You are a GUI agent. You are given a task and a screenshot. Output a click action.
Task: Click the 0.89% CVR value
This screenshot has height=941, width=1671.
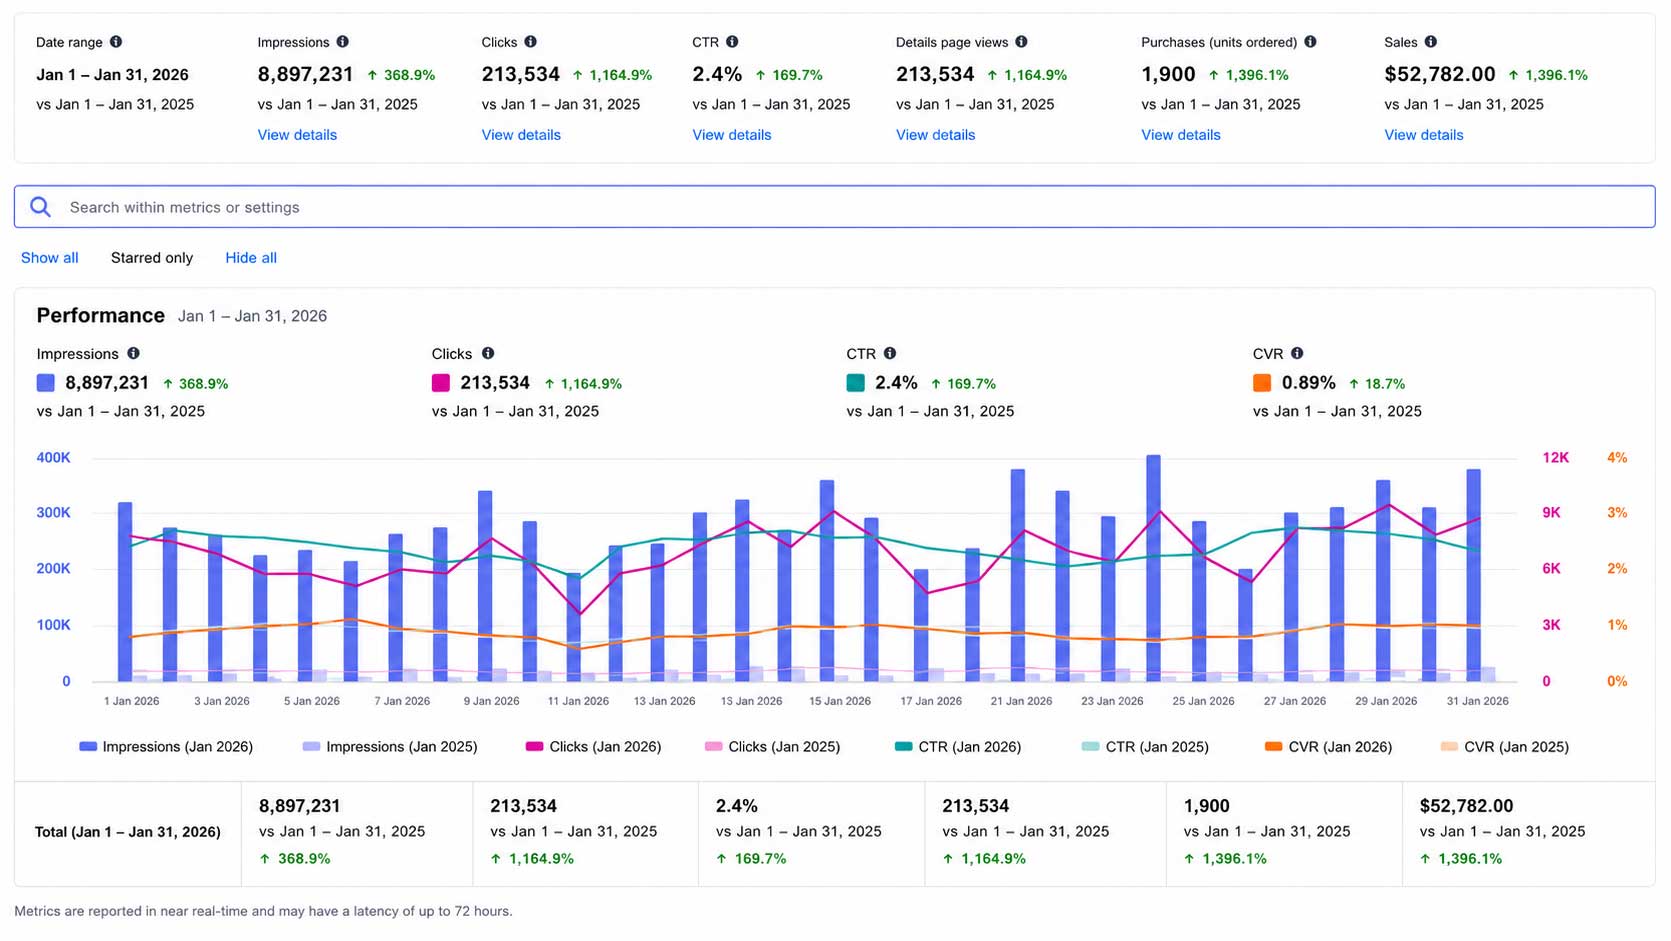pyautogui.click(x=1309, y=383)
